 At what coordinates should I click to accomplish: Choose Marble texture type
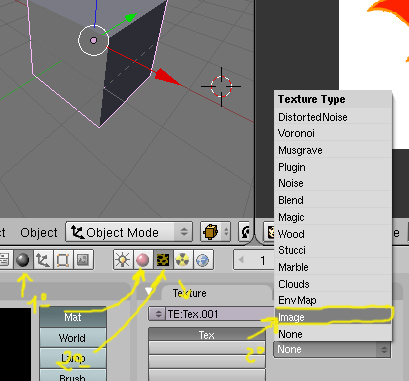point(333,267)
